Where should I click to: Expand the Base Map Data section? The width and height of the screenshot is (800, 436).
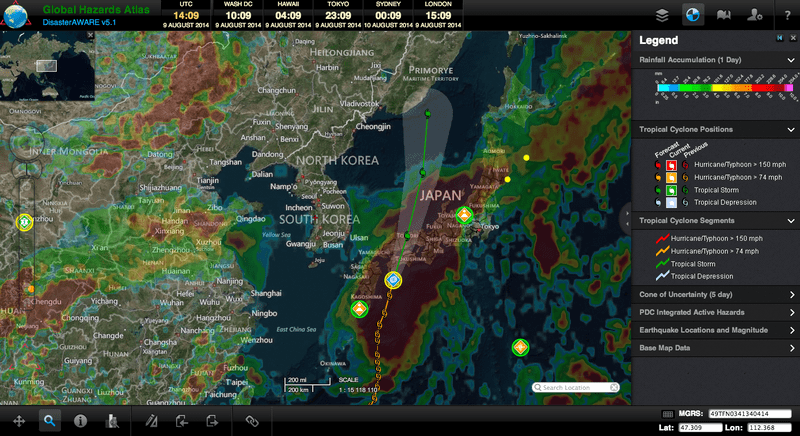pos(791,347)
